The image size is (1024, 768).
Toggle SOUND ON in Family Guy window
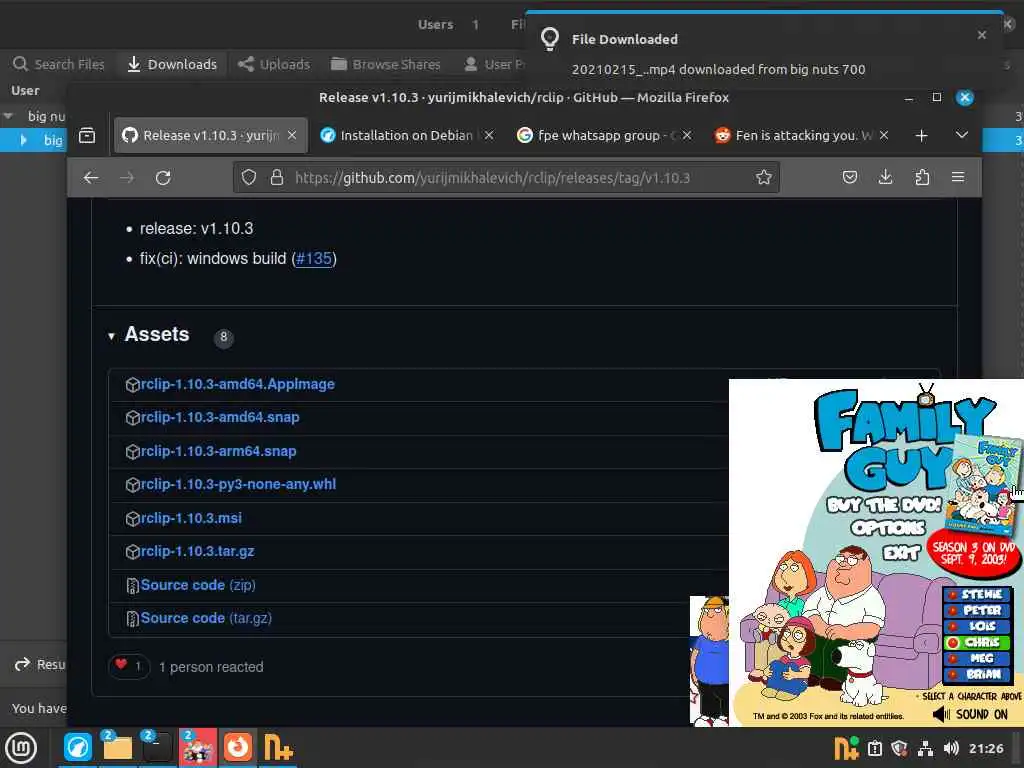pyautogui.click(x=970, y=714)
